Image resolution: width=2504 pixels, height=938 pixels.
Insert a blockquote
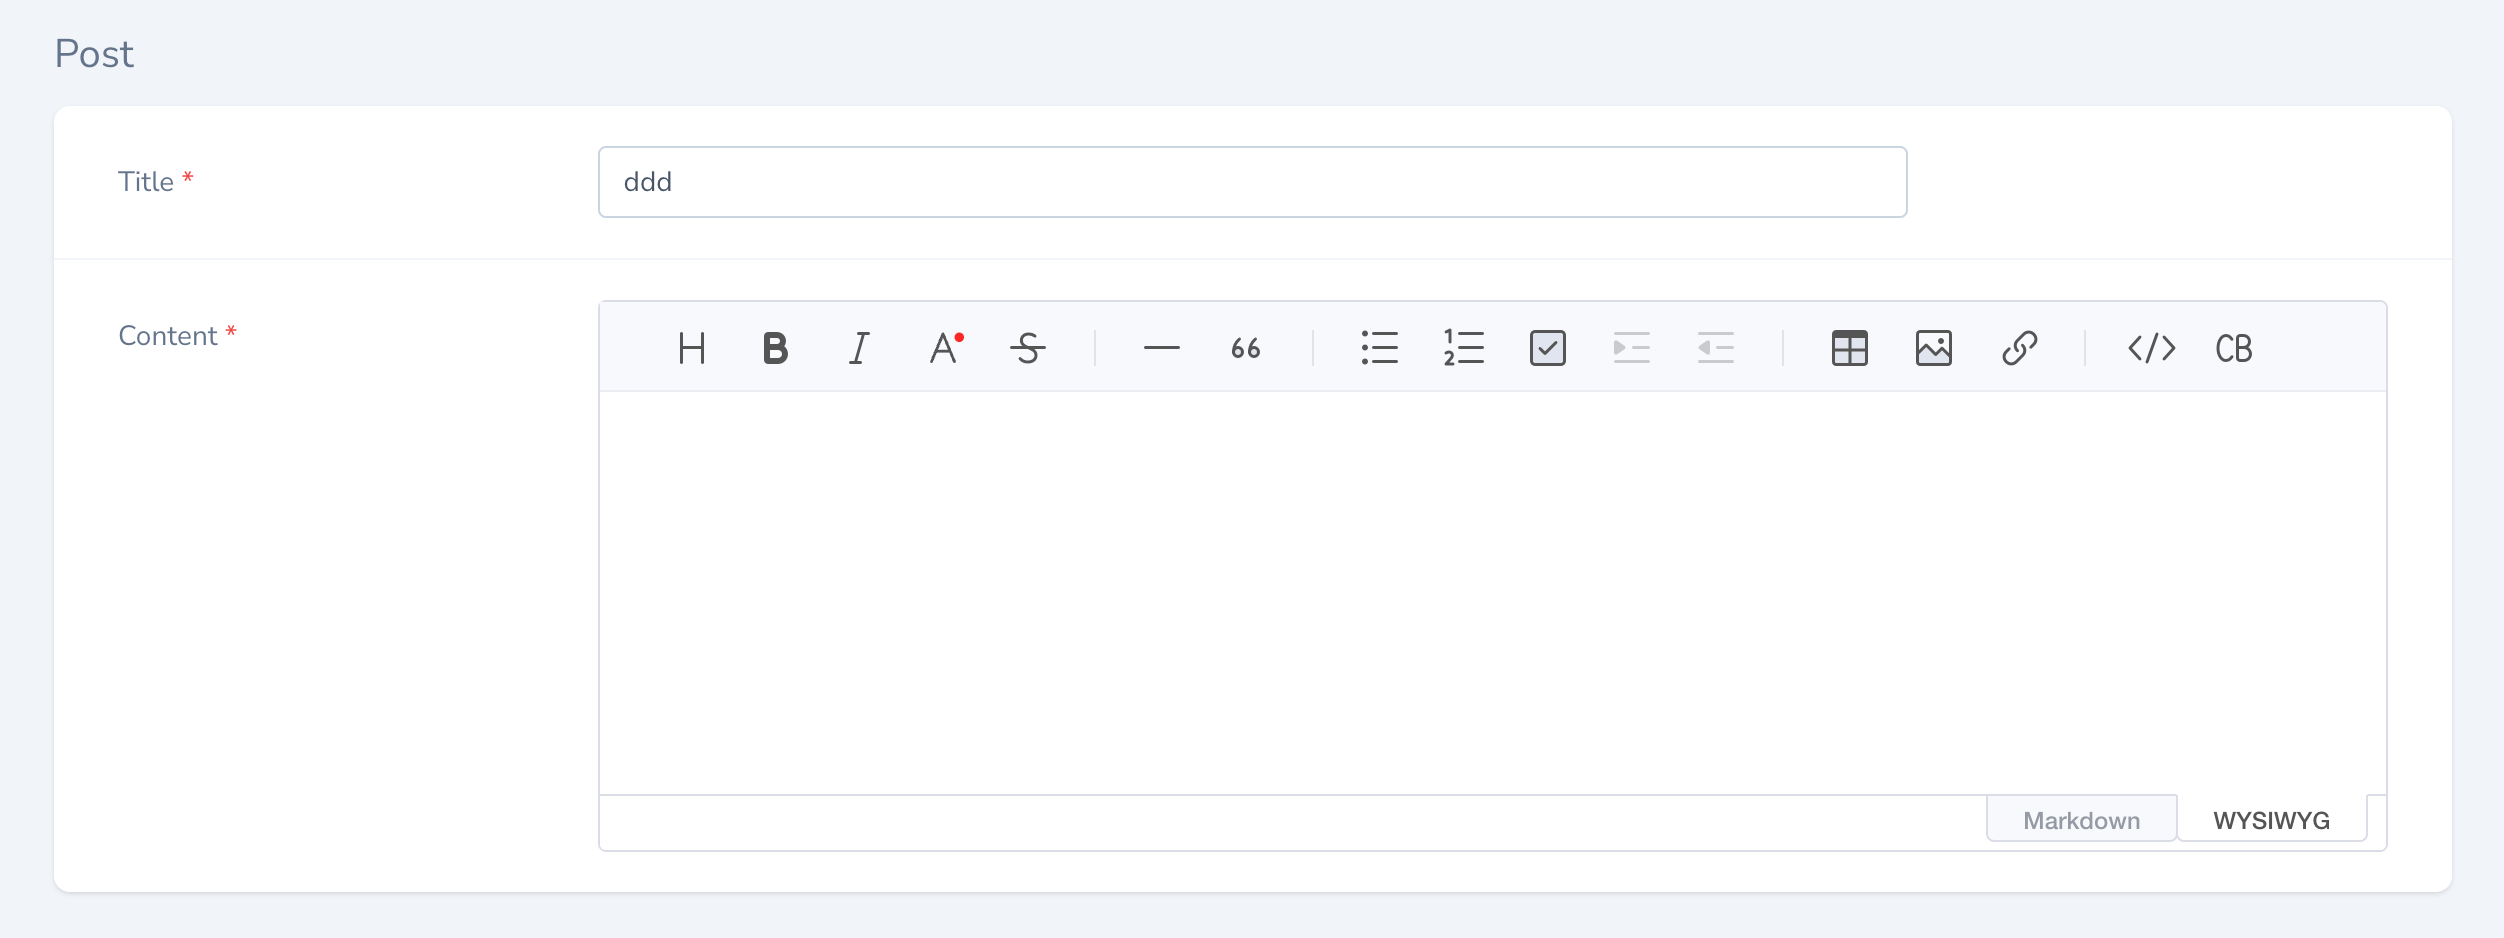tap(1246, 348)
